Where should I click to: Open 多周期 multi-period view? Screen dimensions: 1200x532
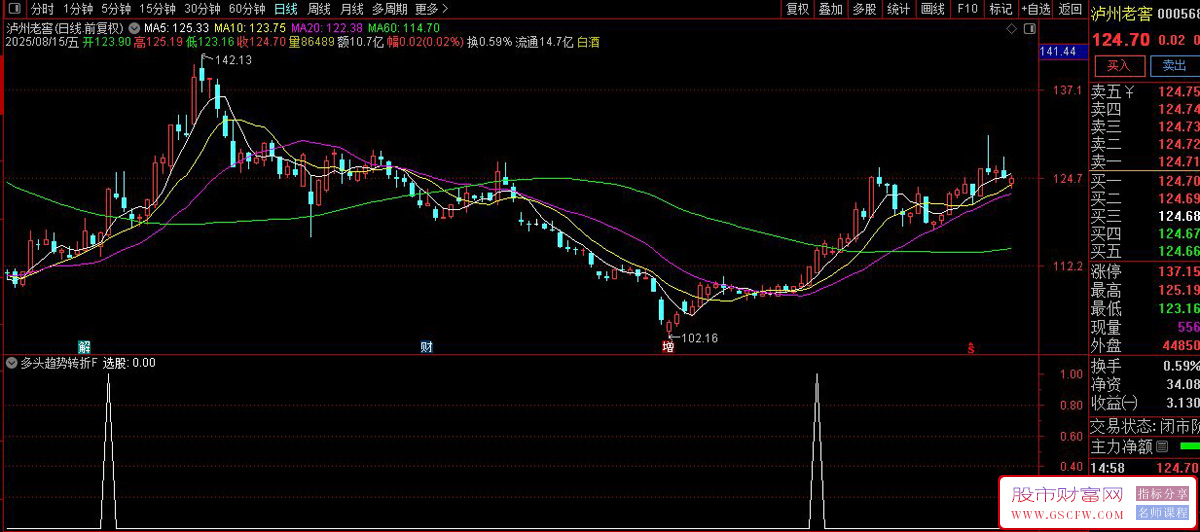point(390,9)
